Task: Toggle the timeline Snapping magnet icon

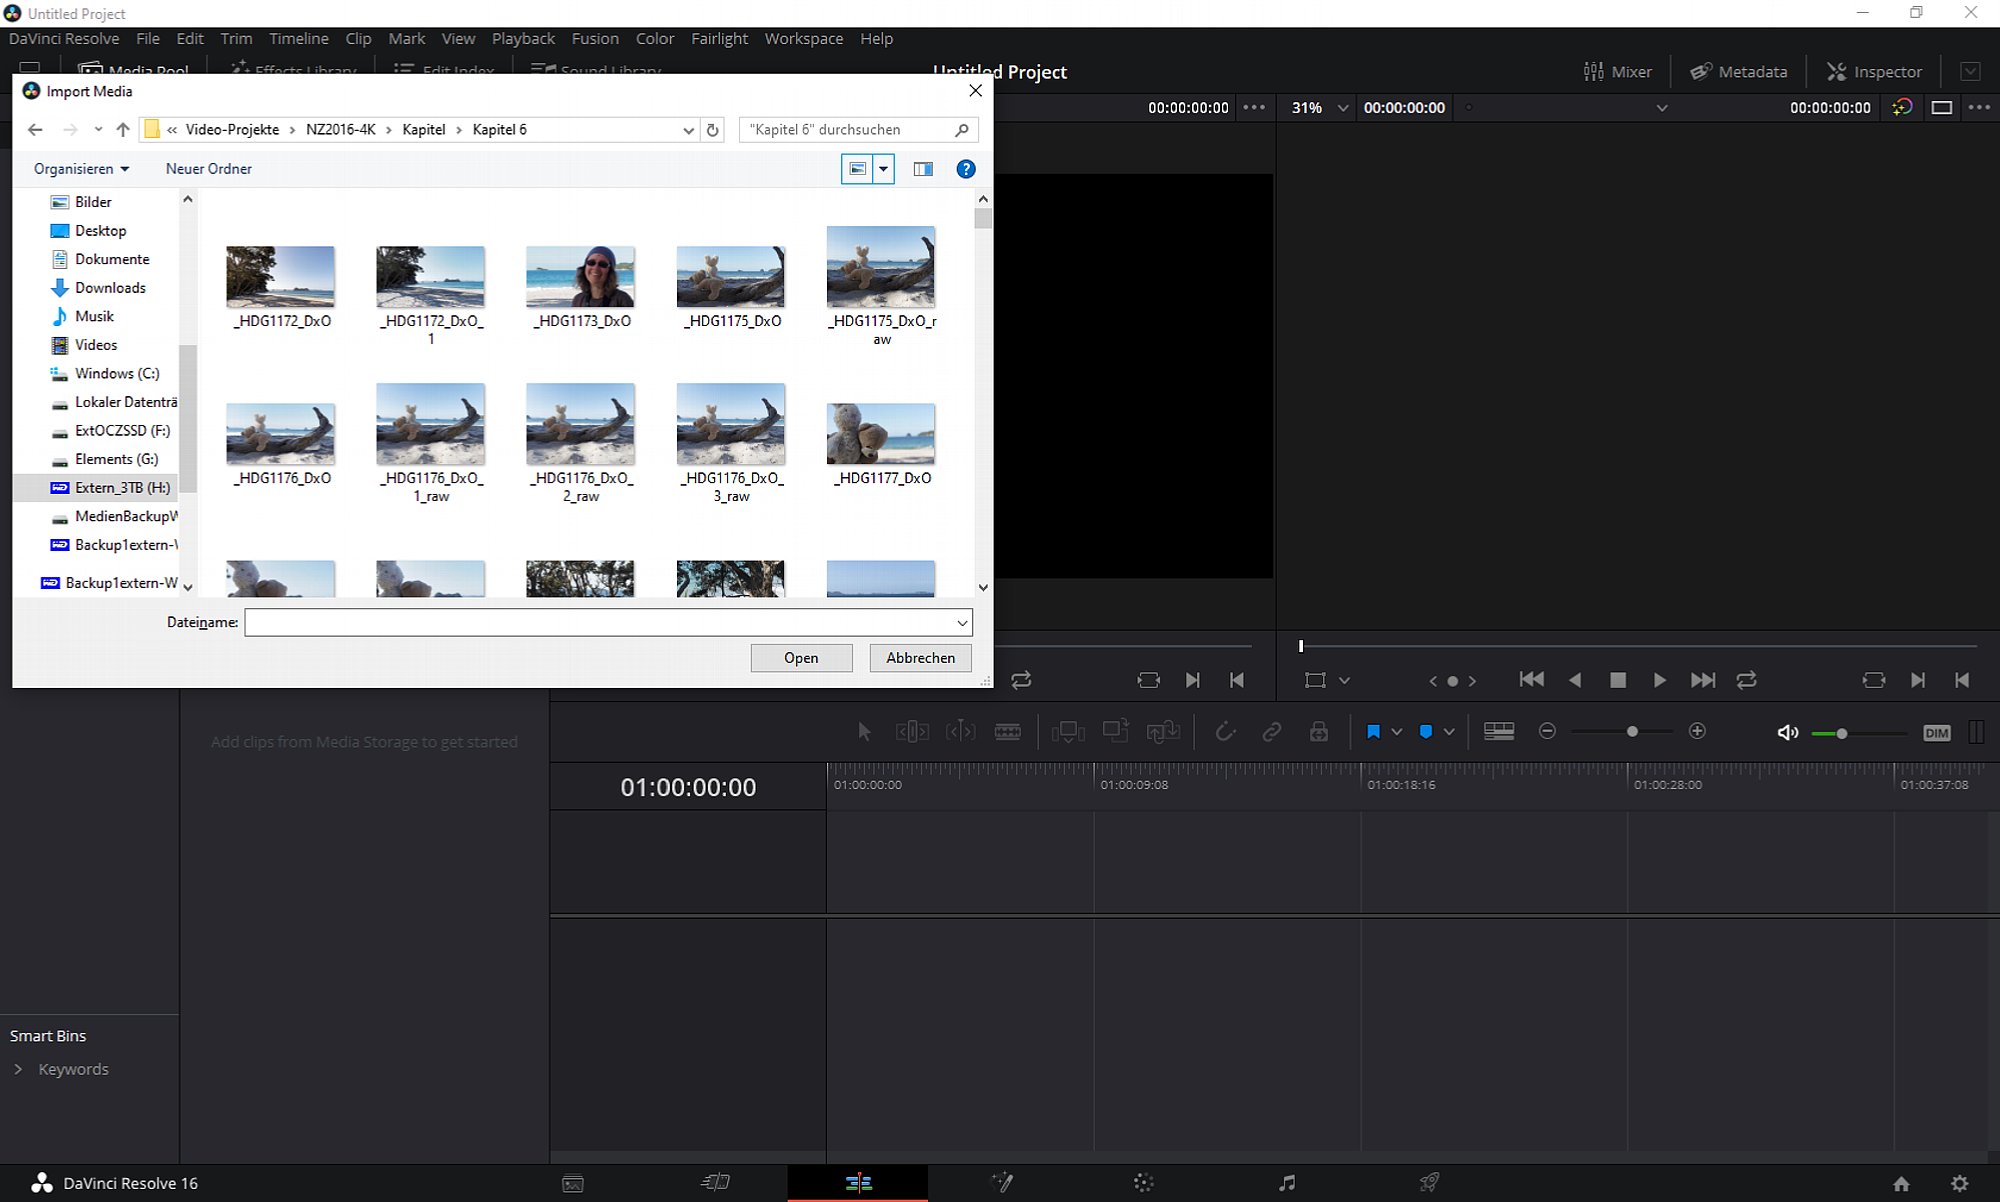Action: click(x=1224, y=732)
